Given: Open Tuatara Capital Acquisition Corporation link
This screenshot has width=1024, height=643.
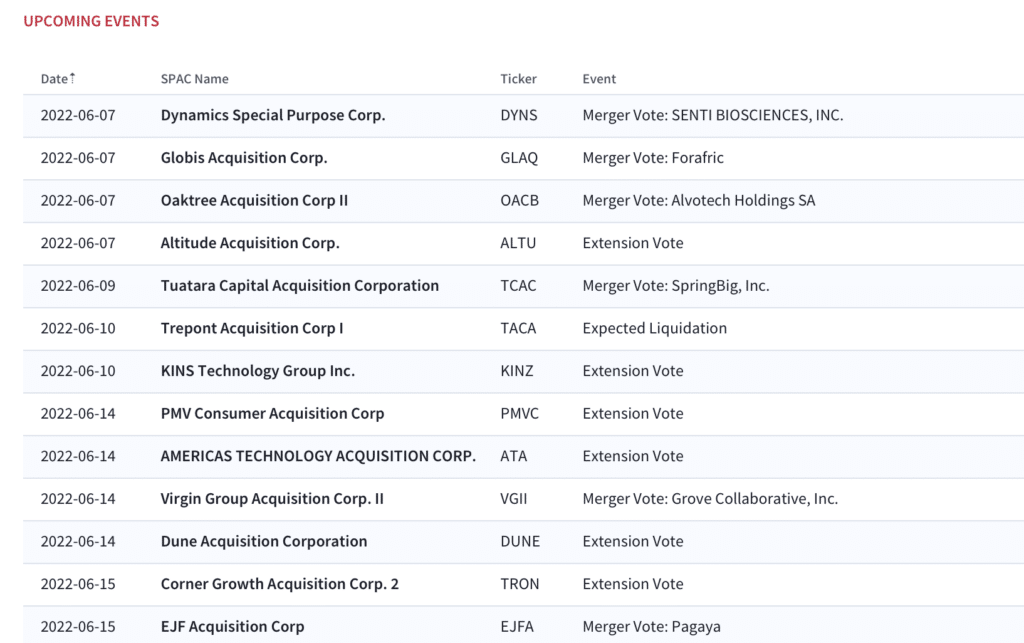Looking at the screenshot, I should 300,285.
